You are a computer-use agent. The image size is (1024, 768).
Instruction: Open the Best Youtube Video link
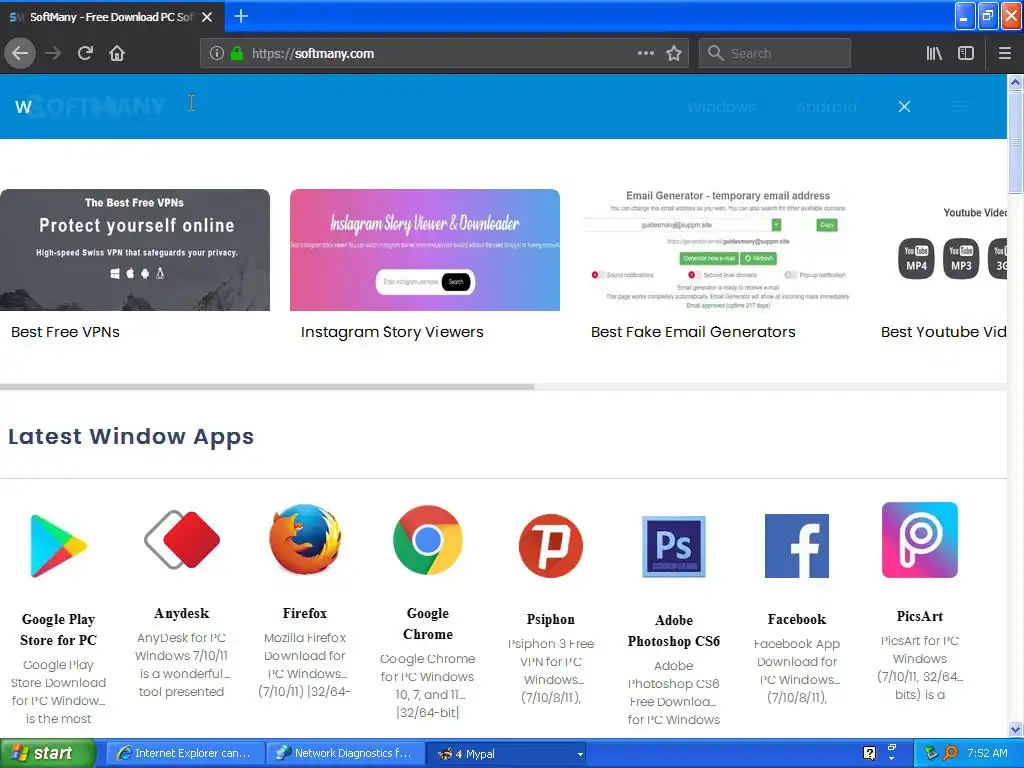[x=943, y=332]
